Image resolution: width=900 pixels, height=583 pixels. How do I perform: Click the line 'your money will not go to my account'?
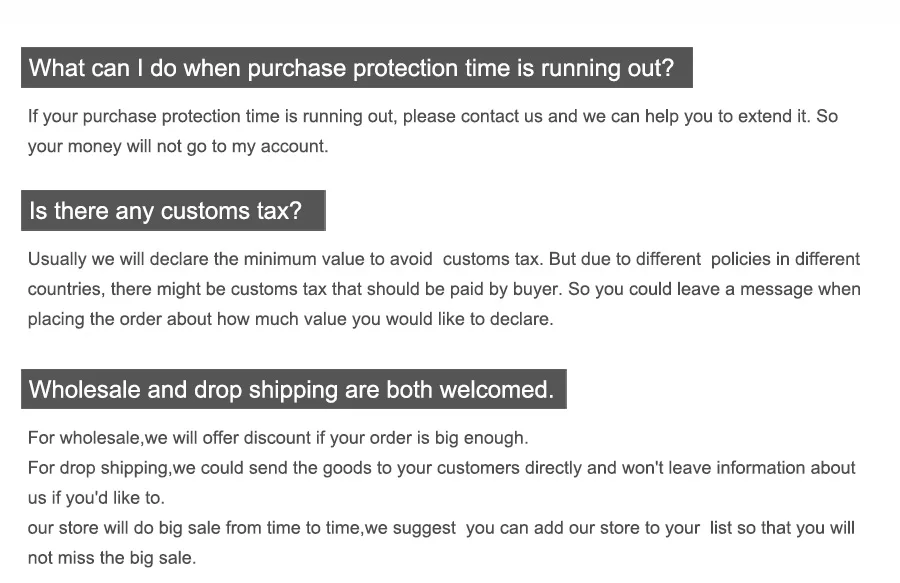click(178, 146)
